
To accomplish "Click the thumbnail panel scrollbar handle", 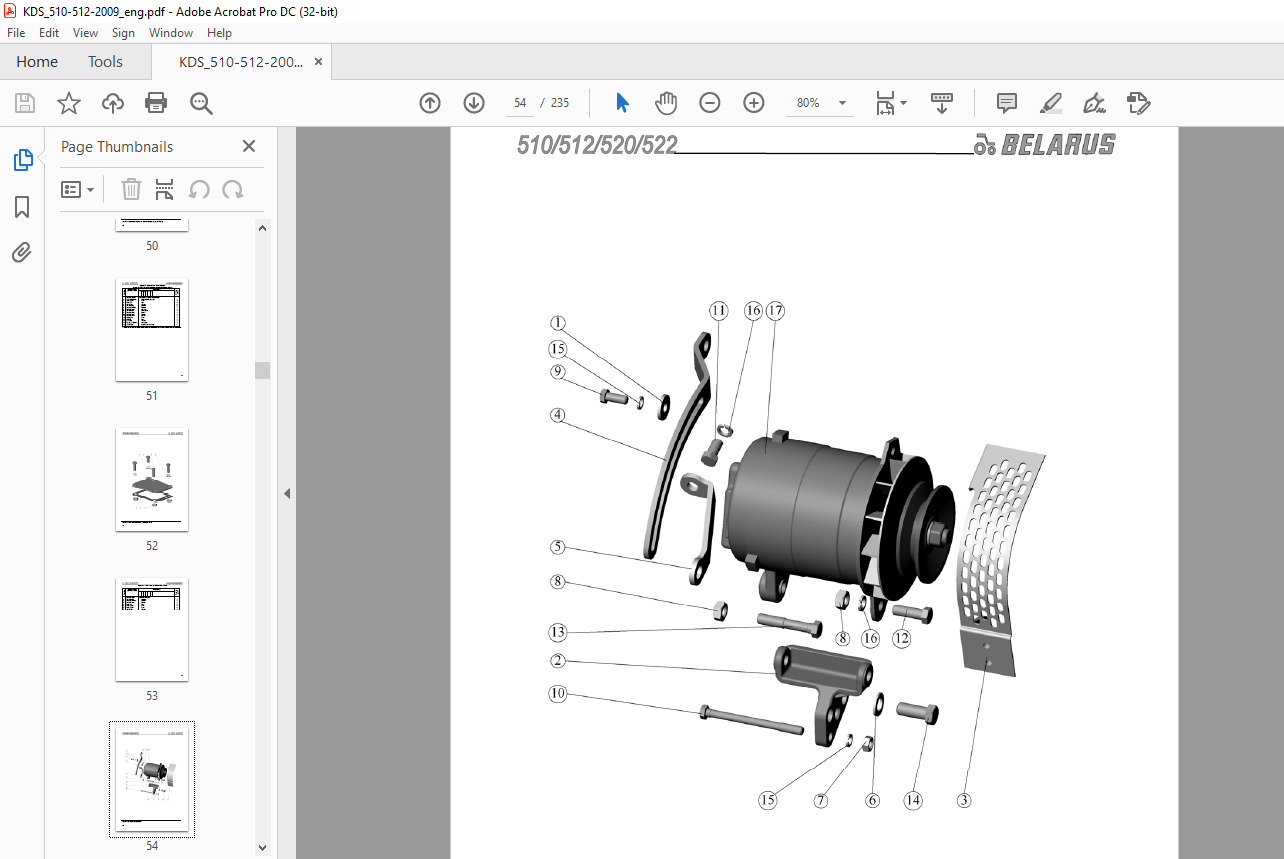I will (x=263, y=370).
